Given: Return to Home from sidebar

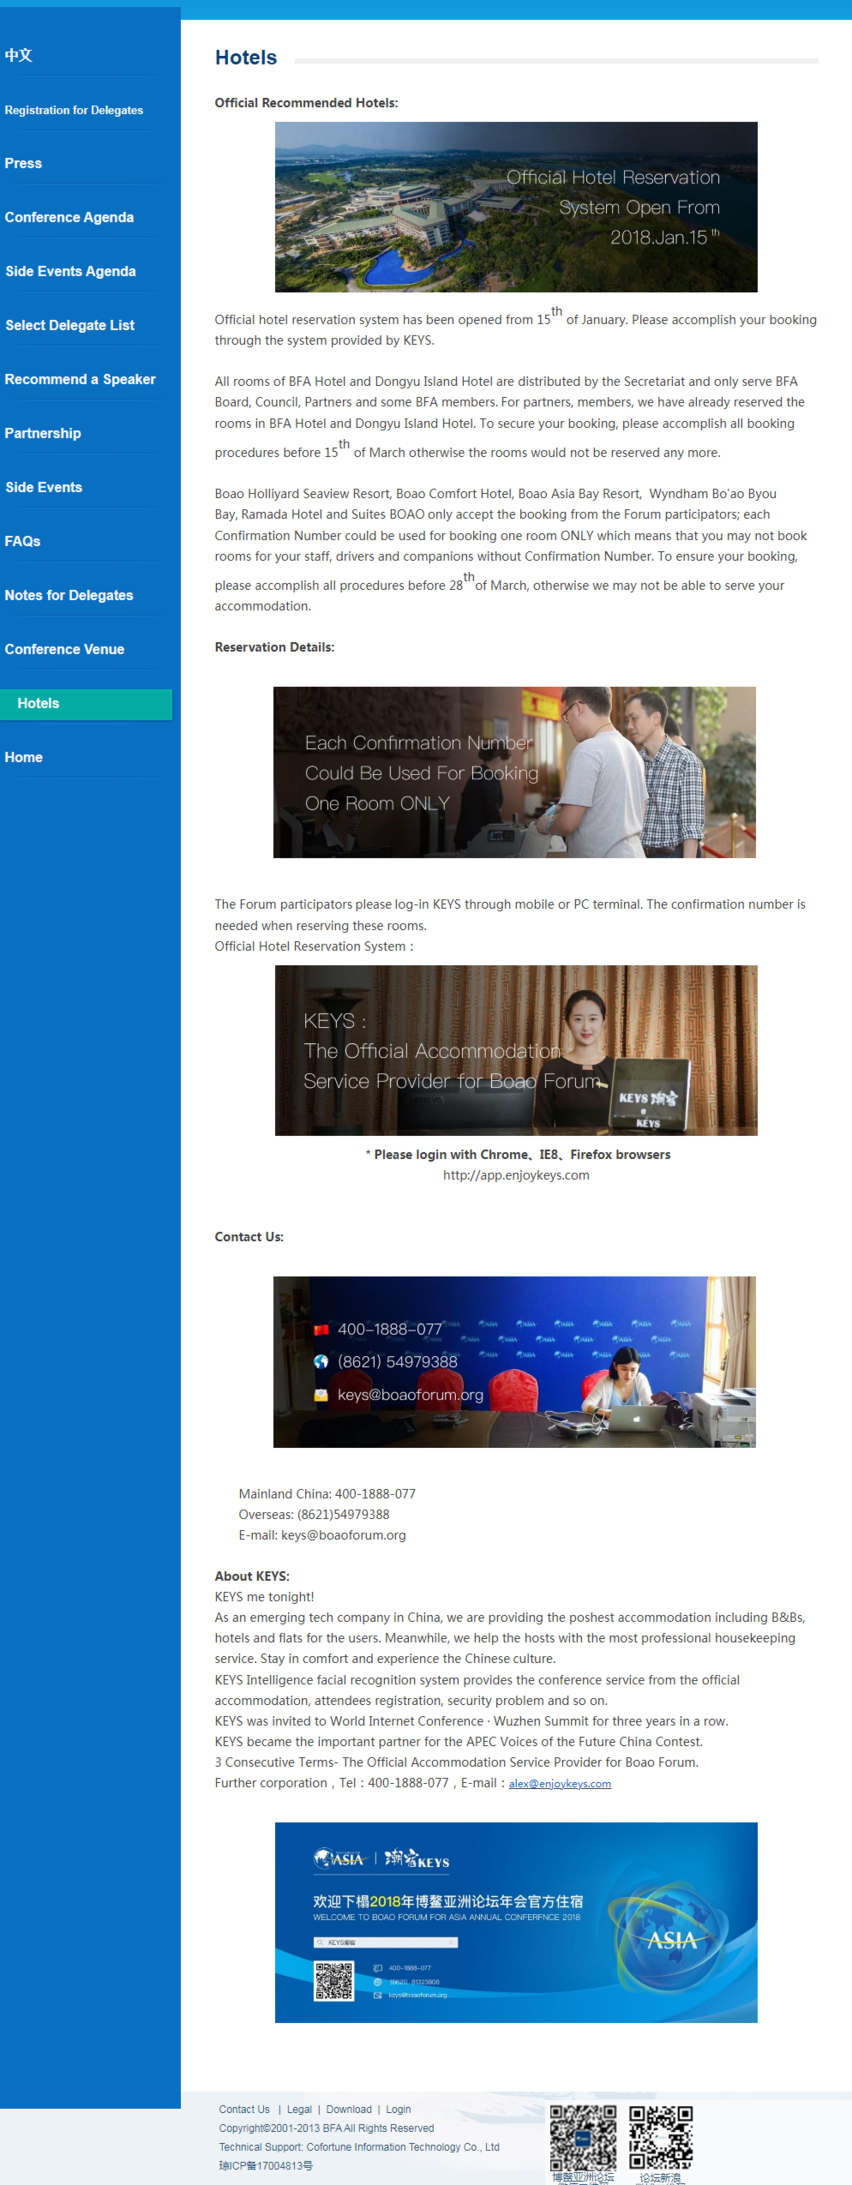Looking at the screenshot, I should 23,757.
